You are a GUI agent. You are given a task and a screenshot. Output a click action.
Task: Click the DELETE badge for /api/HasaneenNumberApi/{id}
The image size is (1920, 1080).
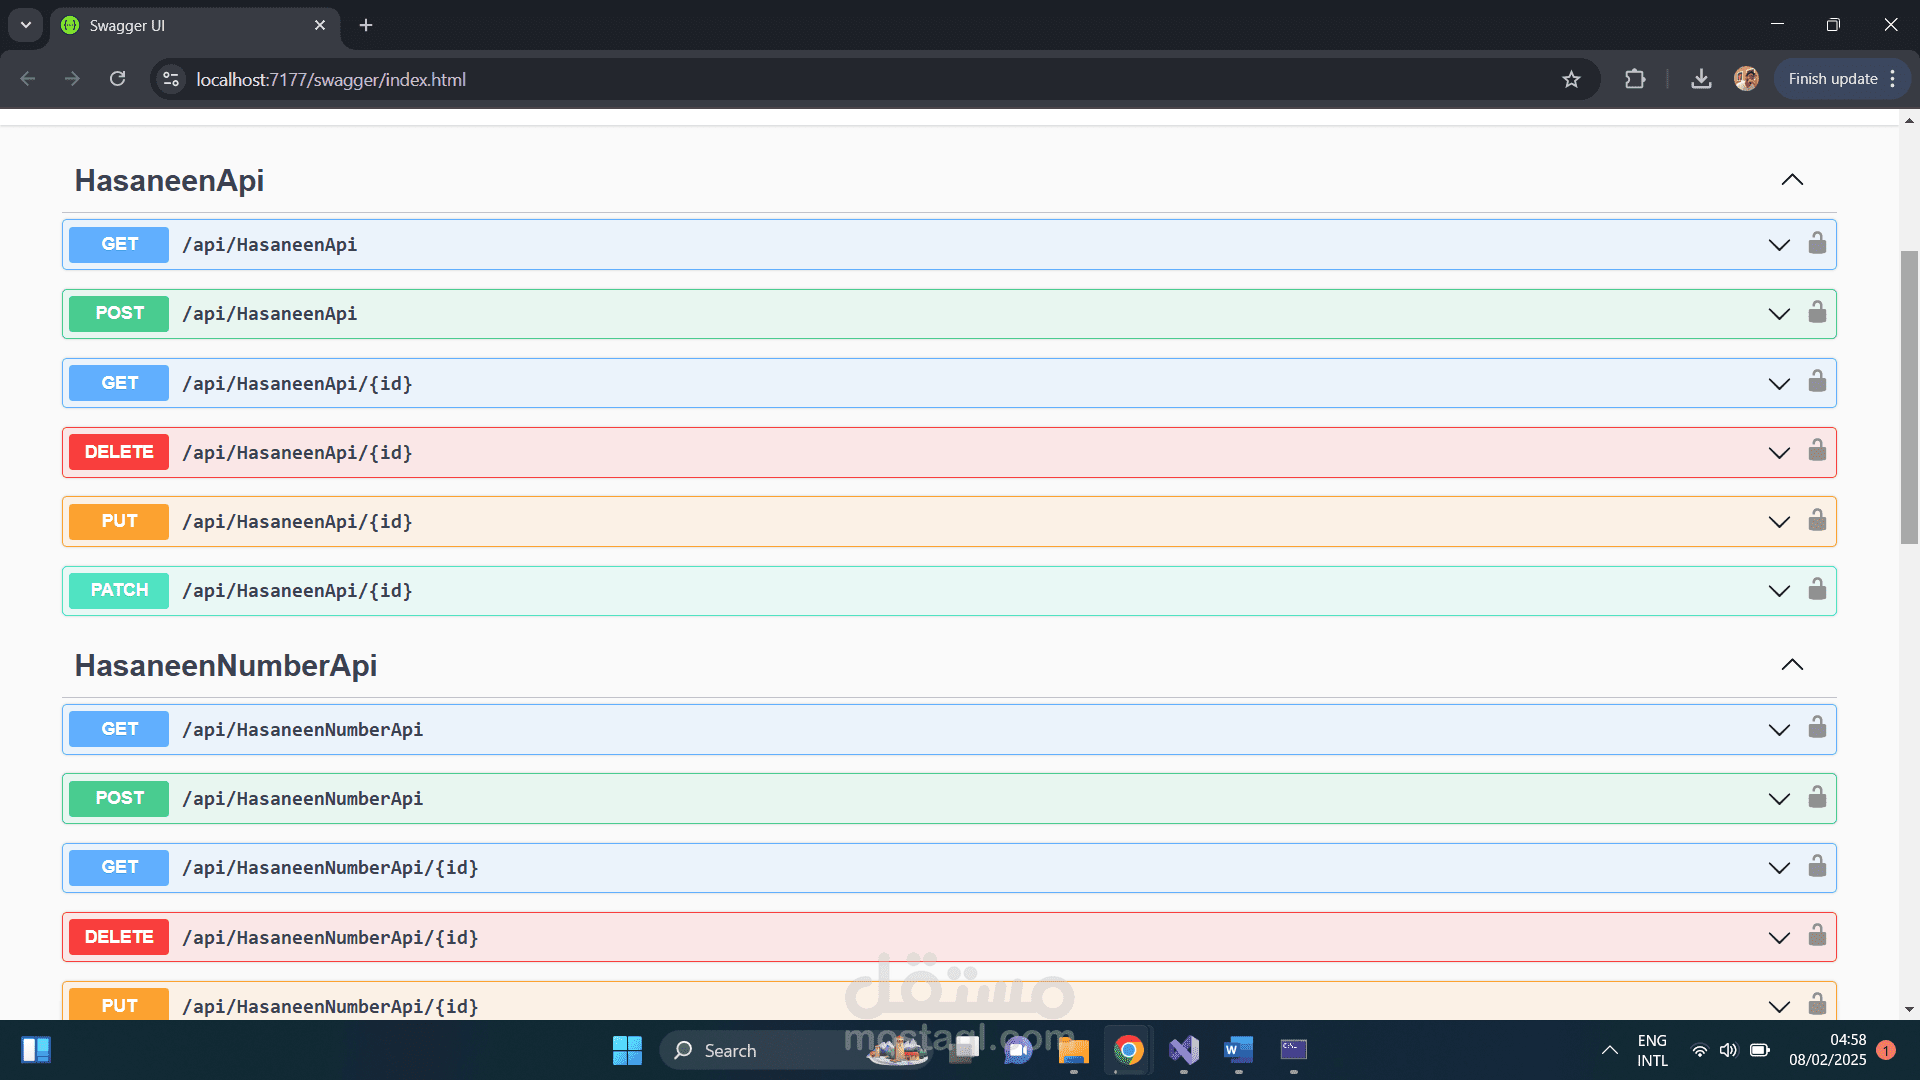(x=119, y=937)
